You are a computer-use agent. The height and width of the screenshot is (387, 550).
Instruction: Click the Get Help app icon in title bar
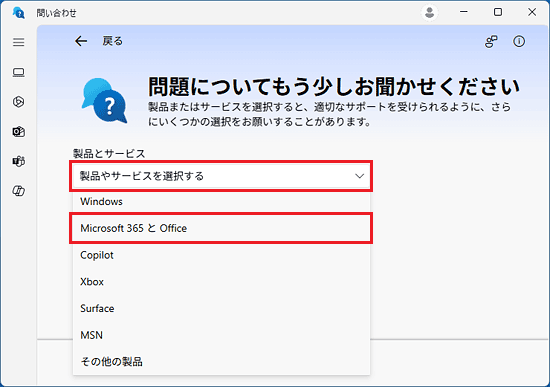point(19,13)
